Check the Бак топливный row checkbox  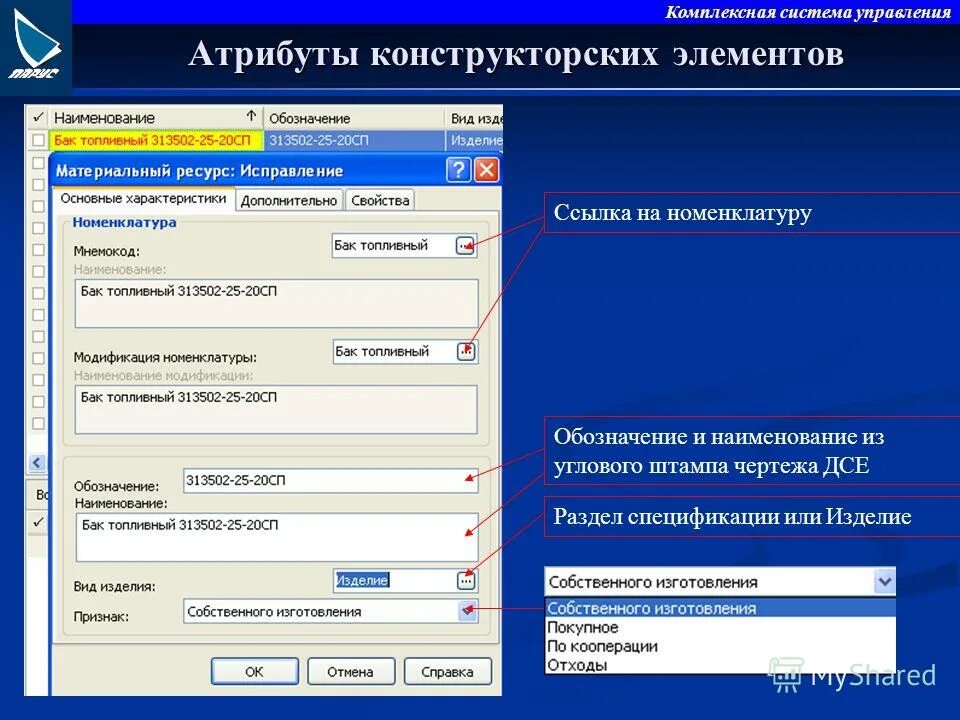pyautogui.click(x=38, y=140)
